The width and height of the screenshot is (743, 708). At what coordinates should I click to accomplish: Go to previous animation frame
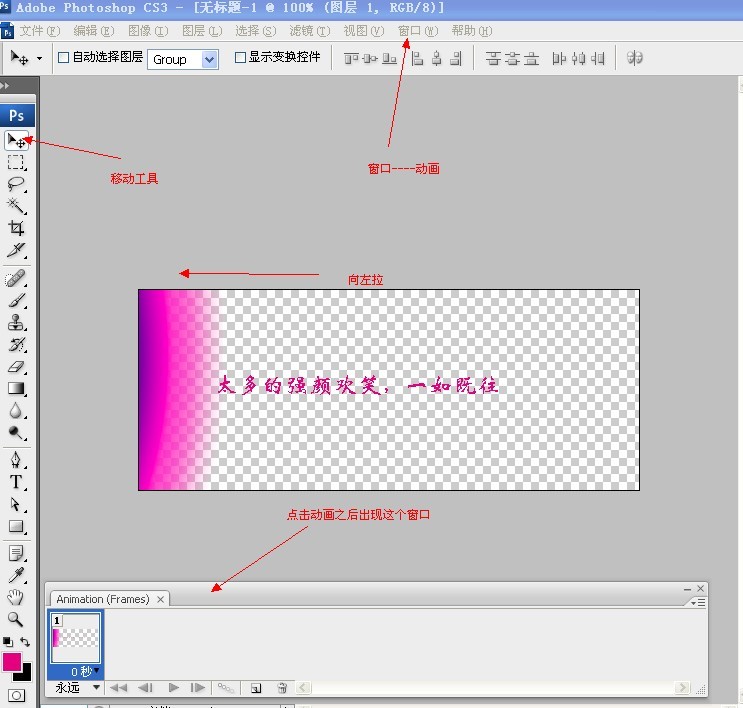(x=145, y=688)
